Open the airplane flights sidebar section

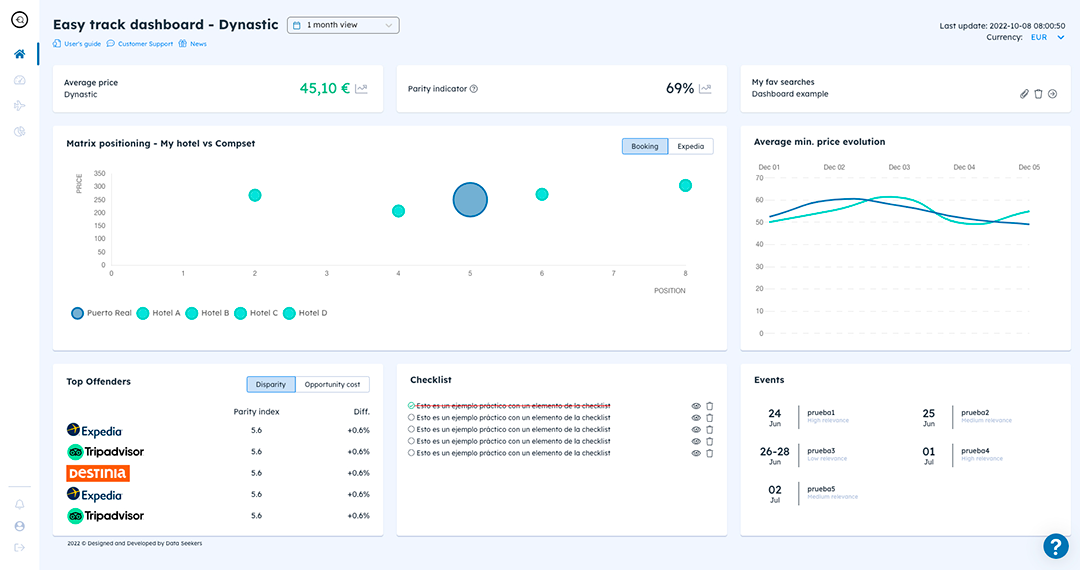19,105
